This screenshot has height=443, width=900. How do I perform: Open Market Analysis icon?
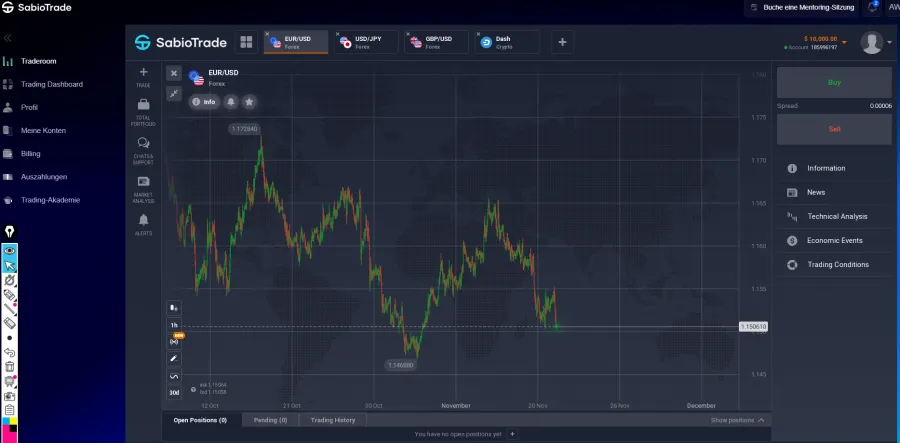(x=143, y=181)
